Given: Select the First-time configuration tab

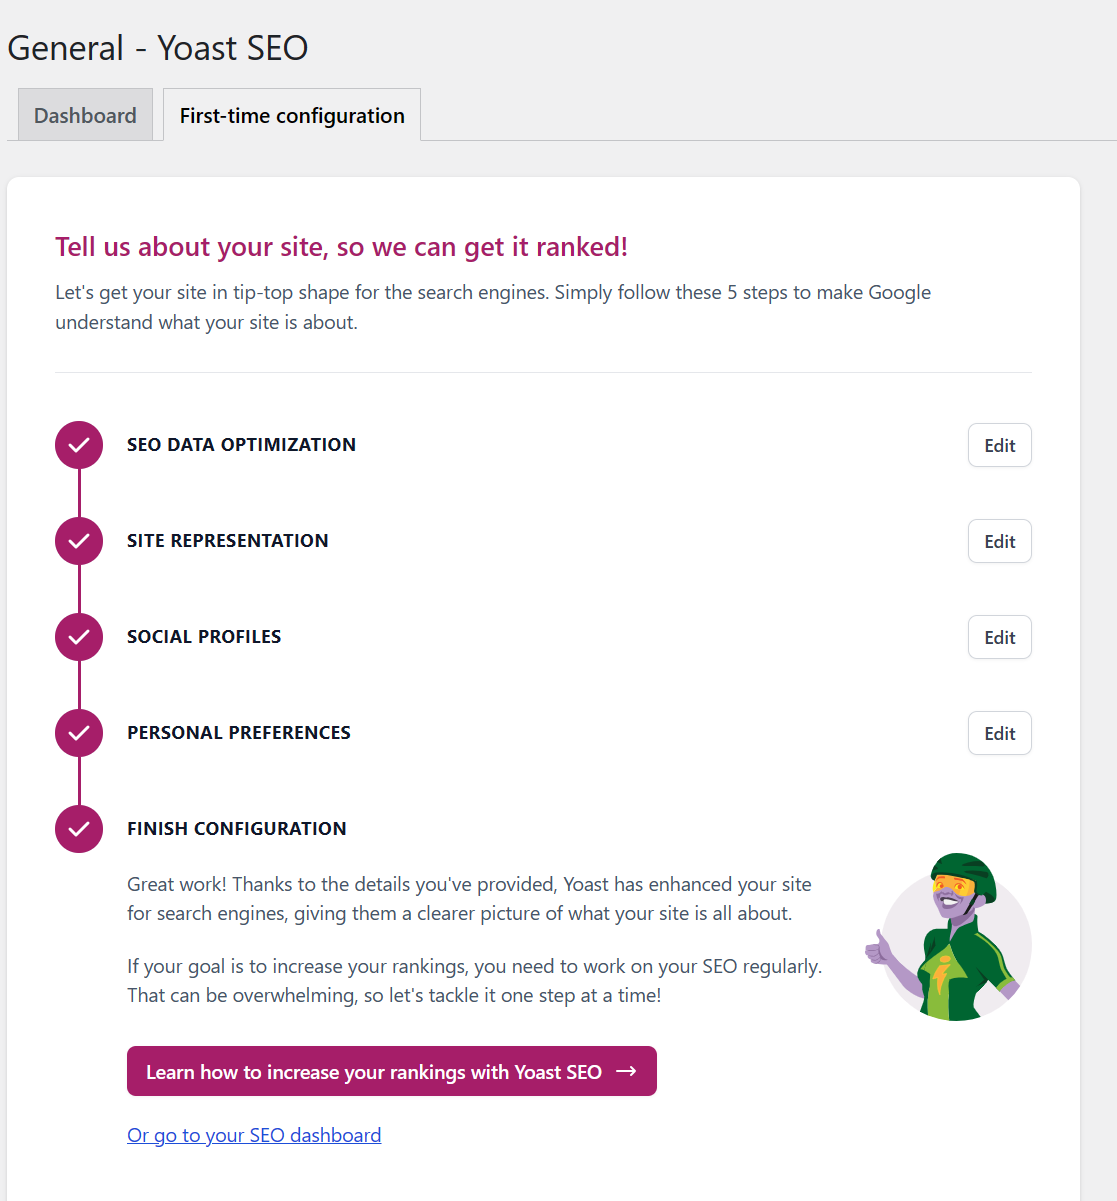Looking at the screenshot, I should pyautogui.click(x=292, y=115).
